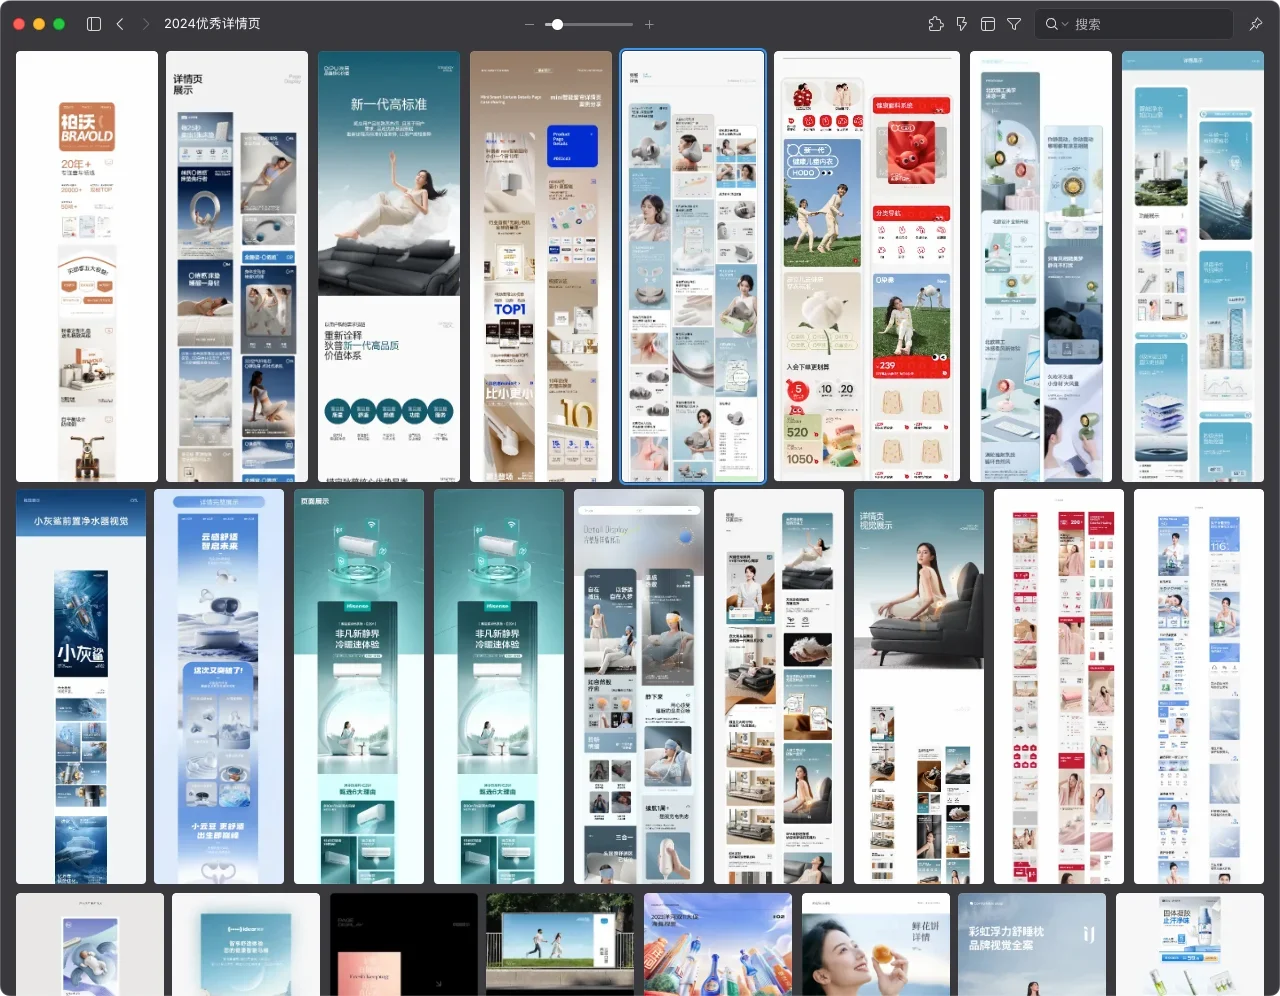Select the Detail Display eye mask thumbnail
The image size is (1280, 996).
(639, 687)
